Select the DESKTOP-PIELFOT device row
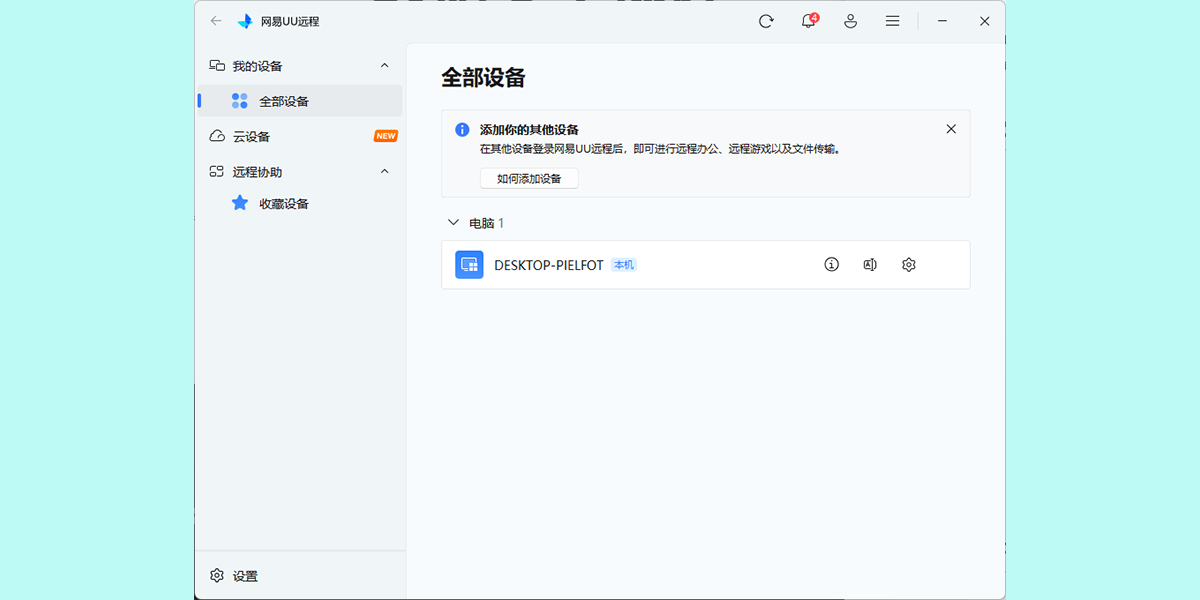 coord(650,264)
